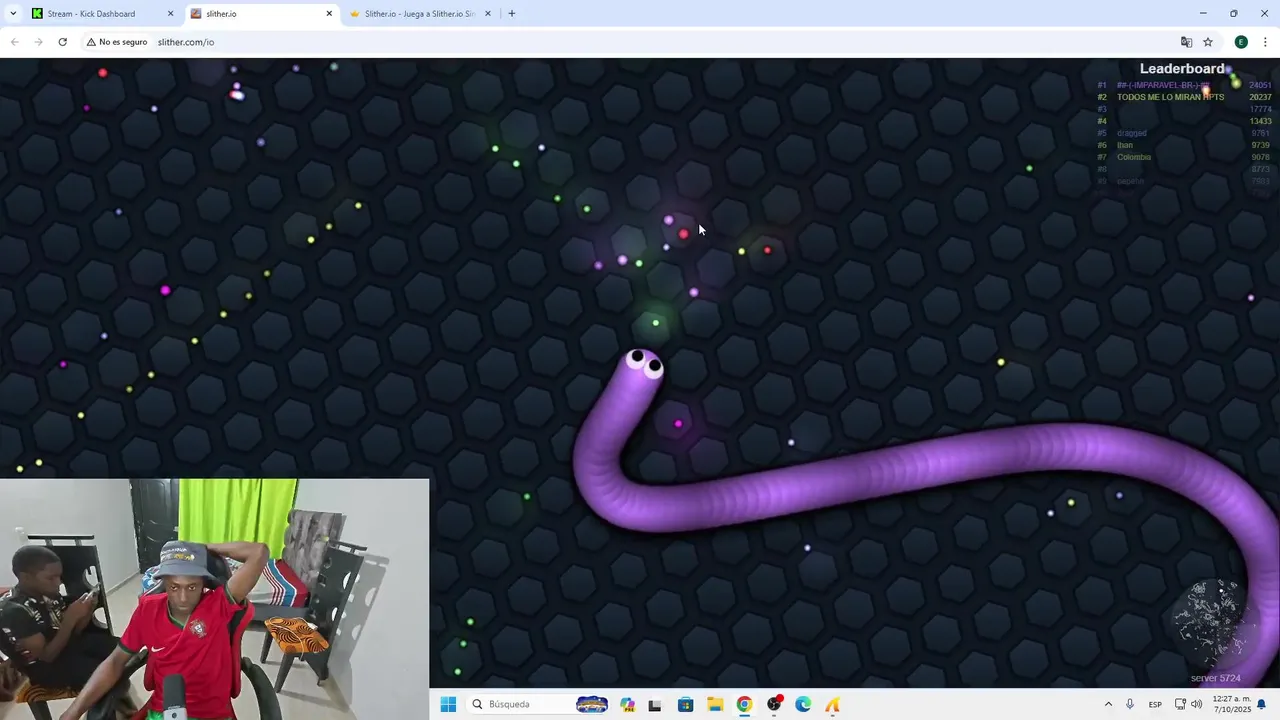Viewport: 1280px width, 720px height.
Task: Click the score 24051
Action: point(1260,85)
